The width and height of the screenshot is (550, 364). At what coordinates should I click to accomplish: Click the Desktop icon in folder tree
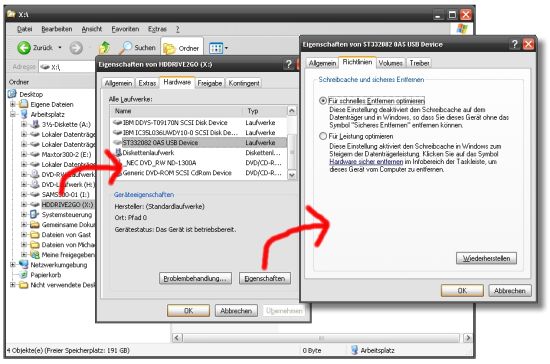pos(12,94)
